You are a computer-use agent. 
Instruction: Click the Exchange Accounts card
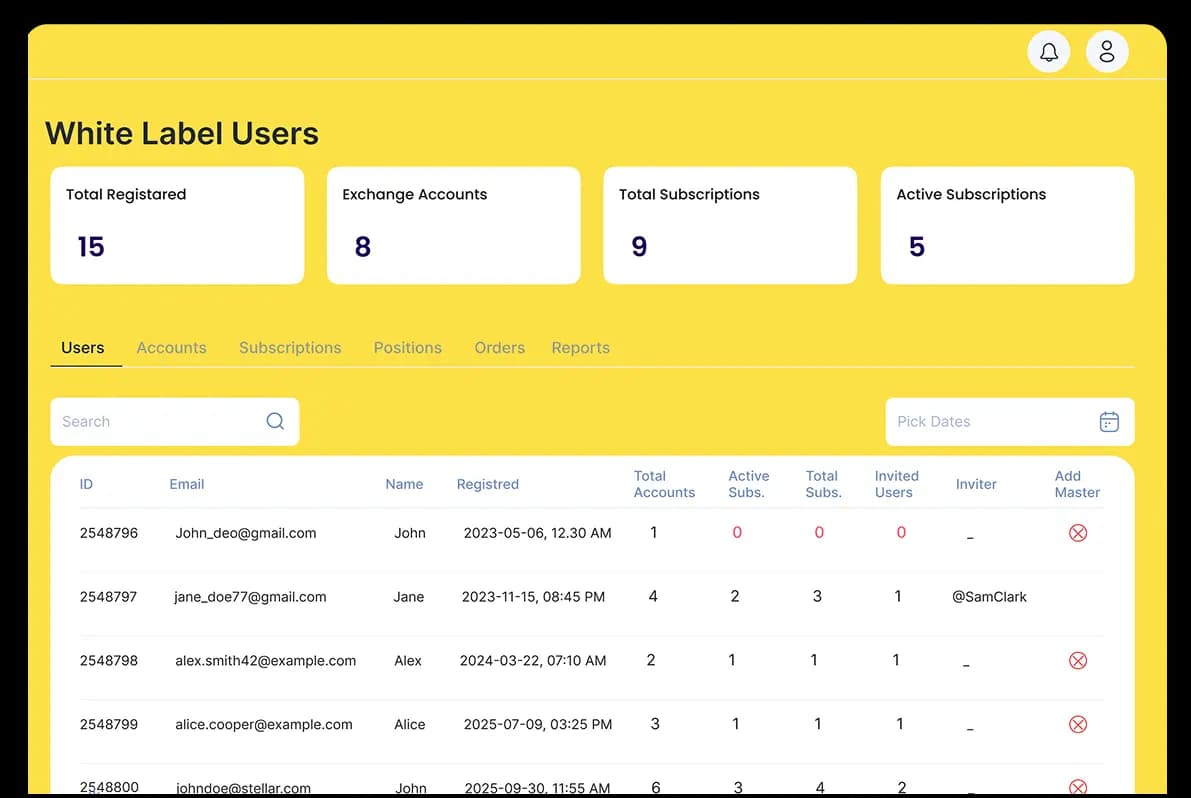(453, 226)
